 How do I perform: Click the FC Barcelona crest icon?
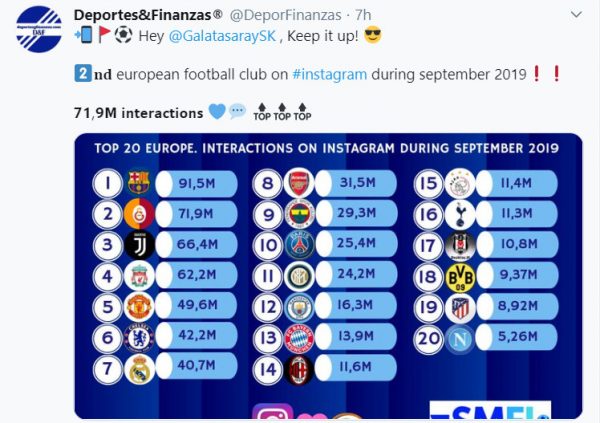coord(139,182)
